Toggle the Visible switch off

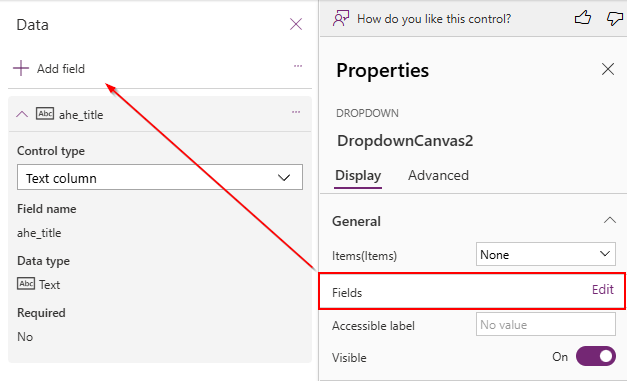pos(596,356)
